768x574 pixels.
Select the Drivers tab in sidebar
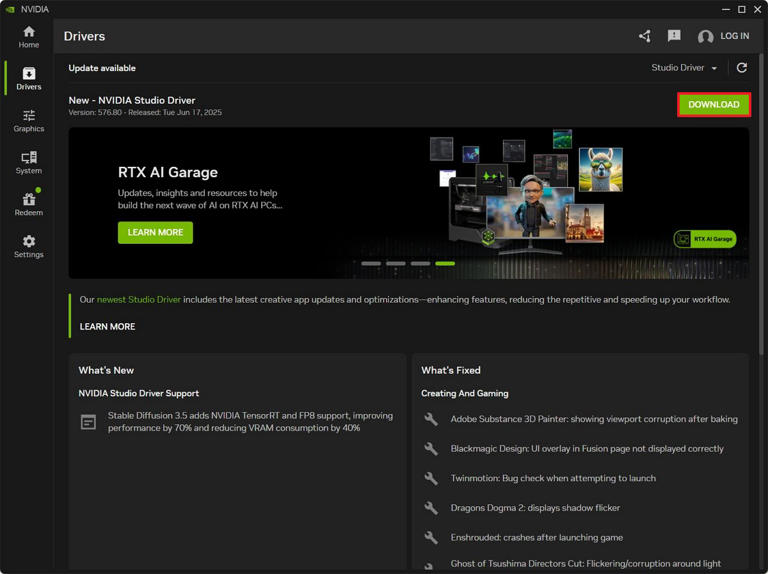[x=28, y=78]
